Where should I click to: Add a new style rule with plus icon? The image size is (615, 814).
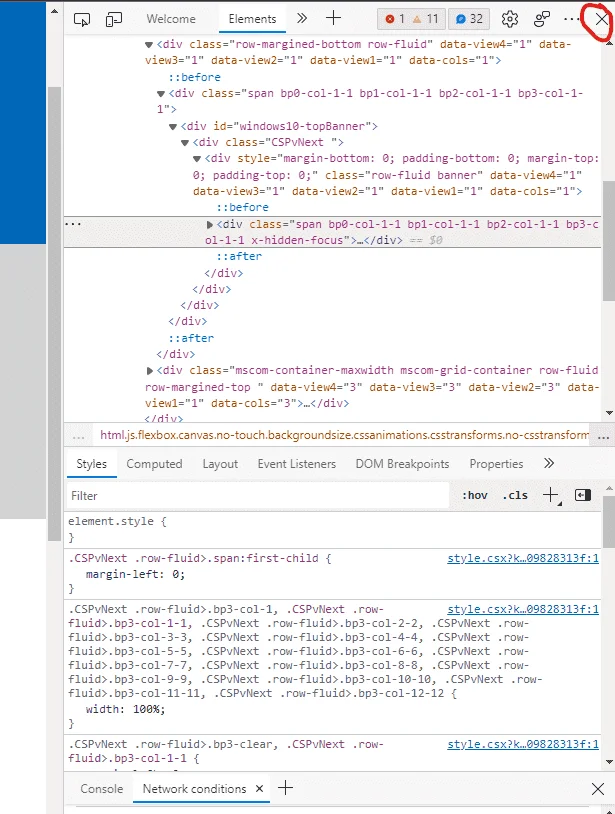pos(551,495)
